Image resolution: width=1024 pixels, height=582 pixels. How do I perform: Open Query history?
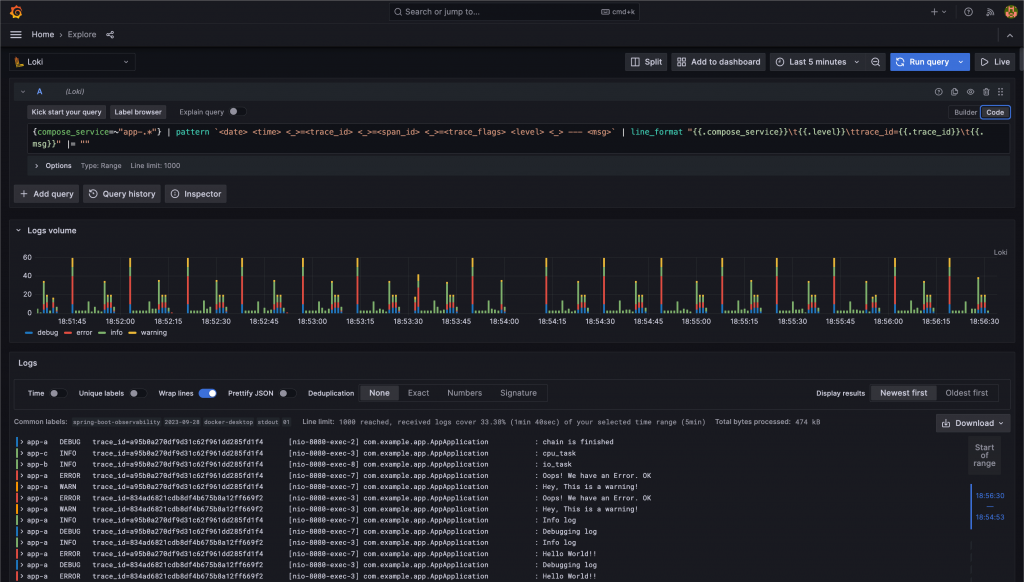pos(122,194)
